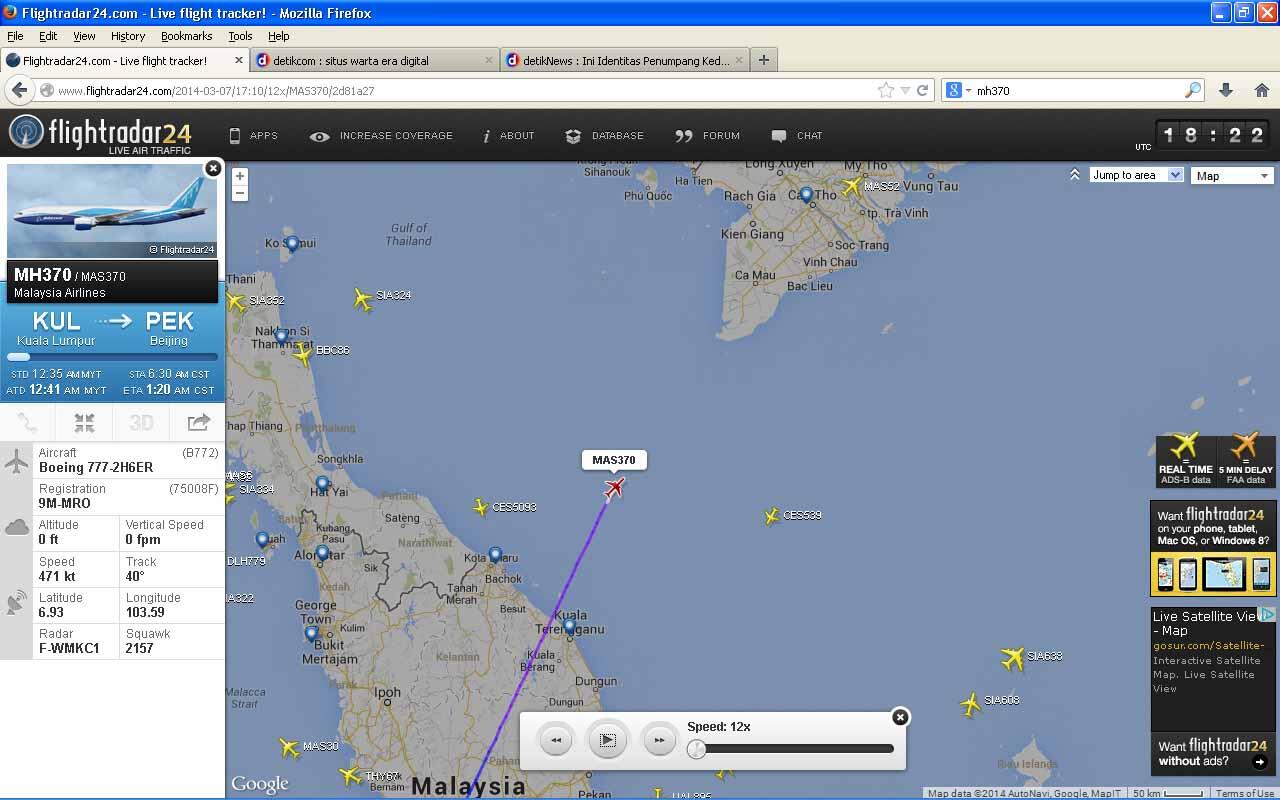Viewport: 1280px width, 800px height.
Task: Open the Tools menu
Action: (x=240, y=36)
